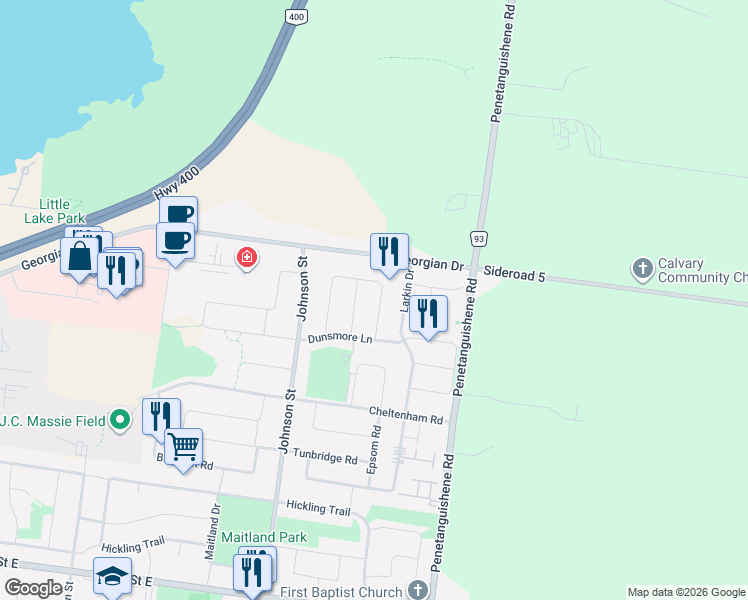Open restaurant marker at Georgian Dr and Larkin Dr
Viewport: 748px width, 600px height.
(389, 255)
